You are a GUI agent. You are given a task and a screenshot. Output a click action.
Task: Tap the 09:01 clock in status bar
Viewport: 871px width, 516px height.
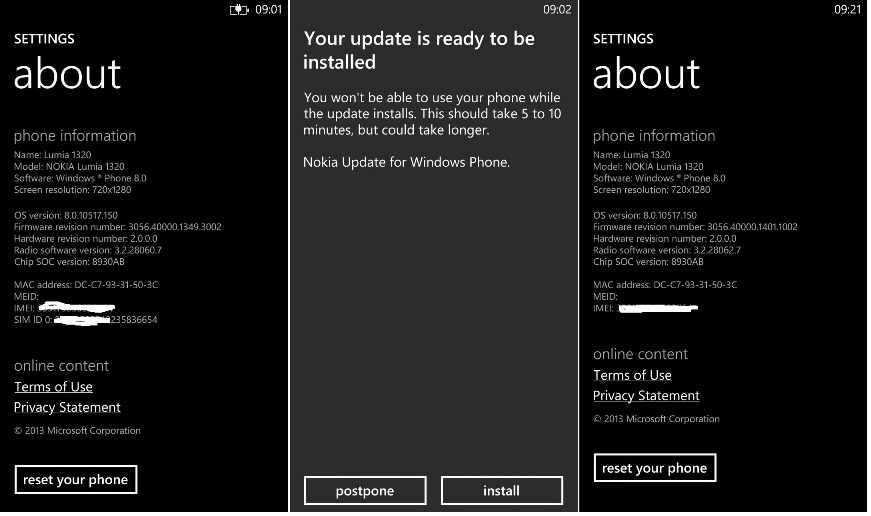268,10
